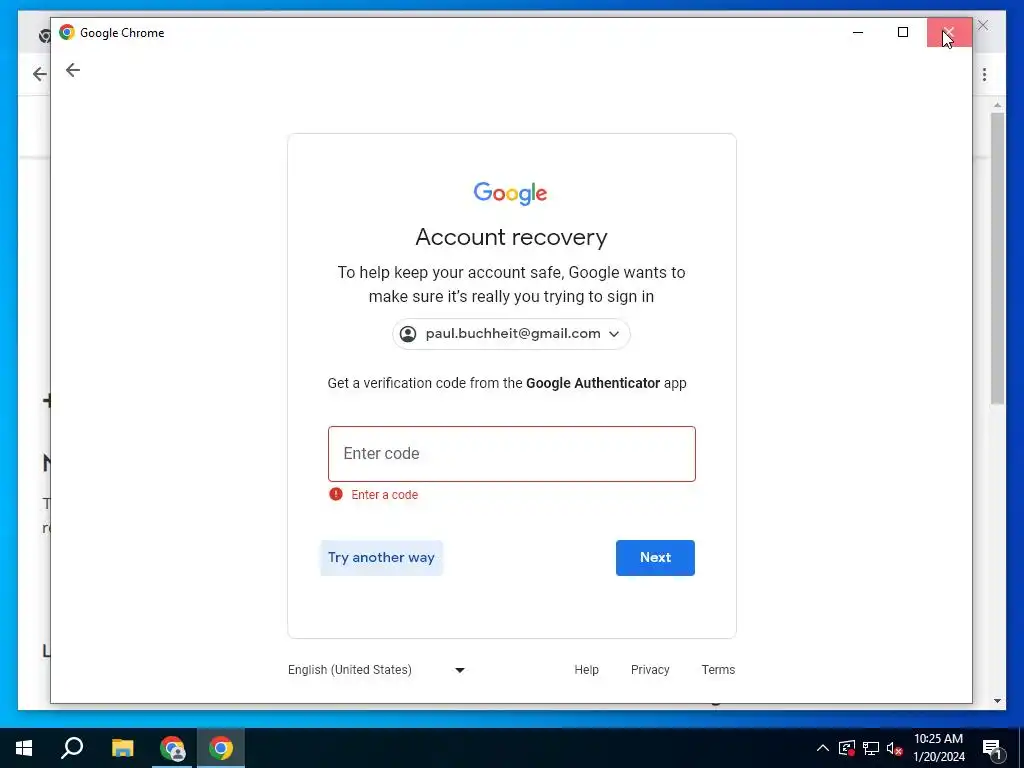Open the network tray icon
1024x768 pixels.
(x=871, y=748)
